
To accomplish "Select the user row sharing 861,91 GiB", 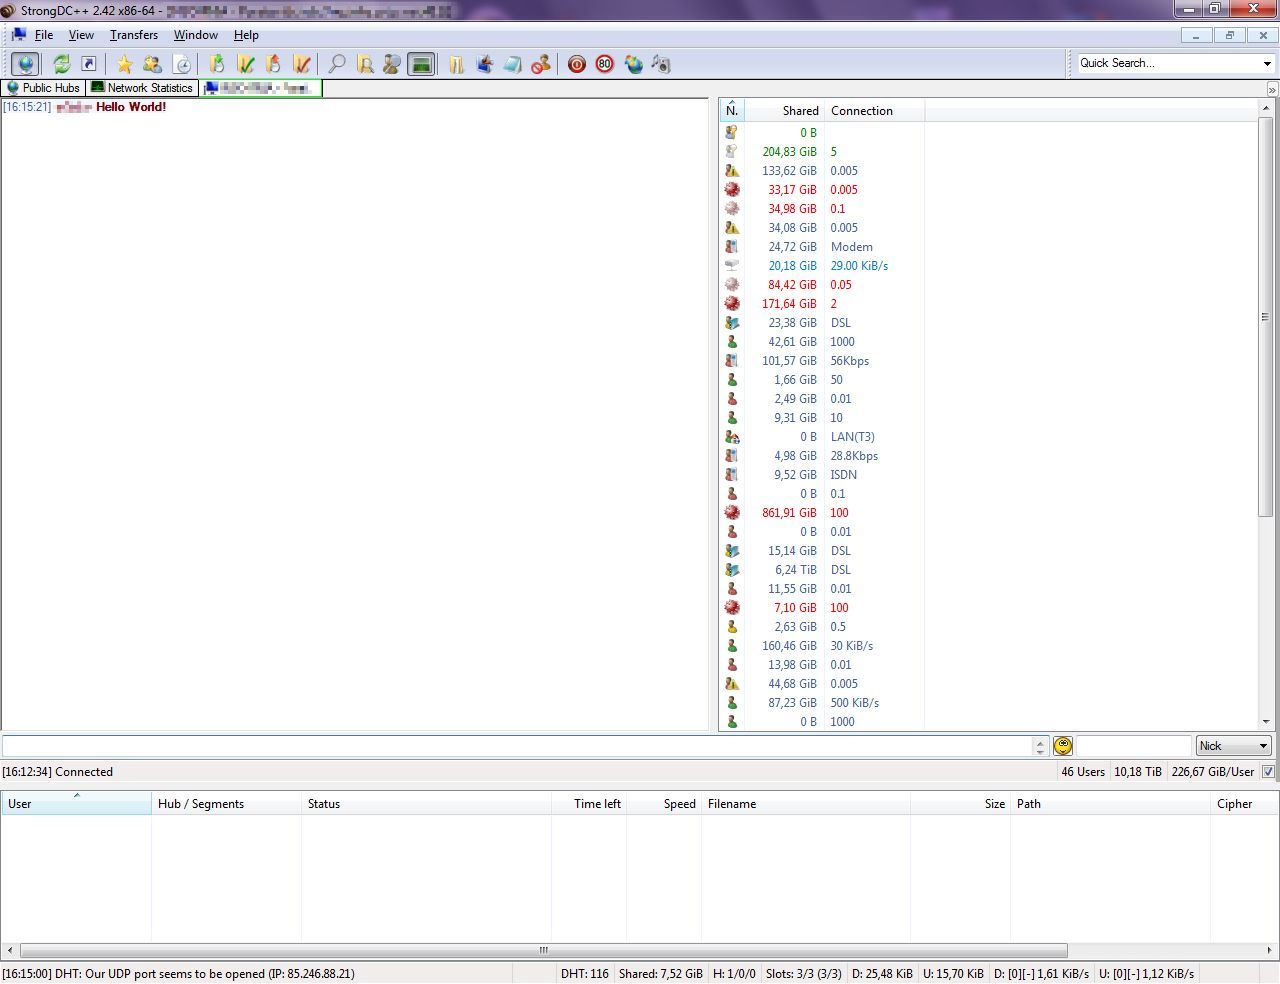I will click(988, 513).
